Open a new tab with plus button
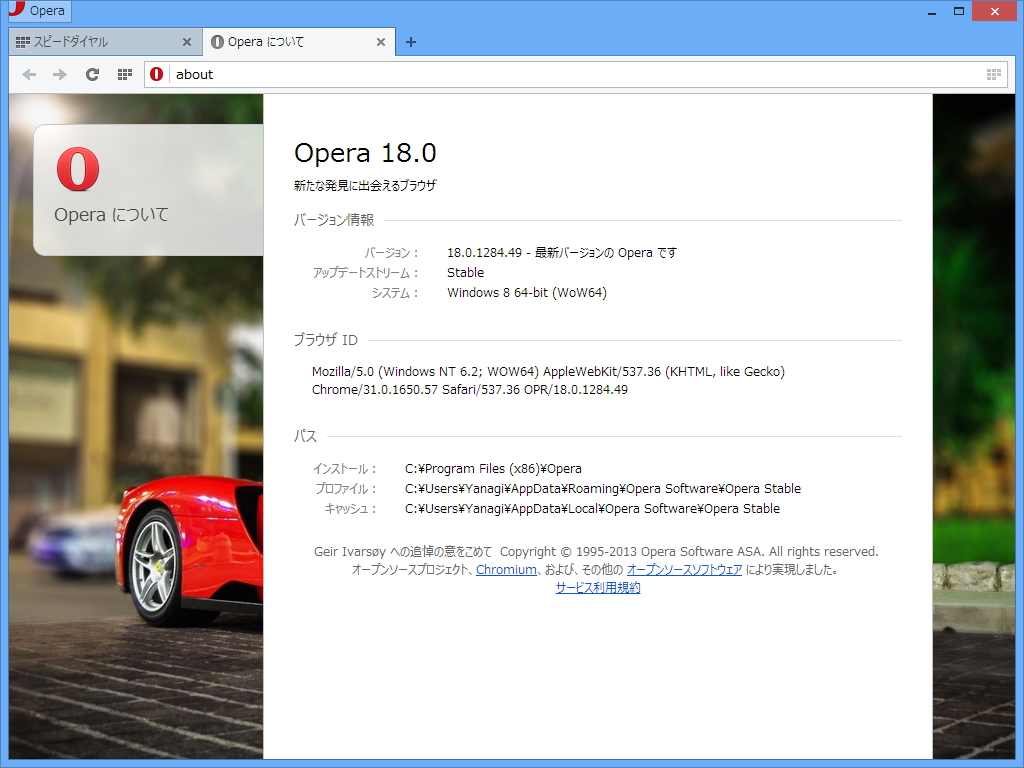Image resolution: width=1024 pixels, height=768 pixels. [411, 42]
